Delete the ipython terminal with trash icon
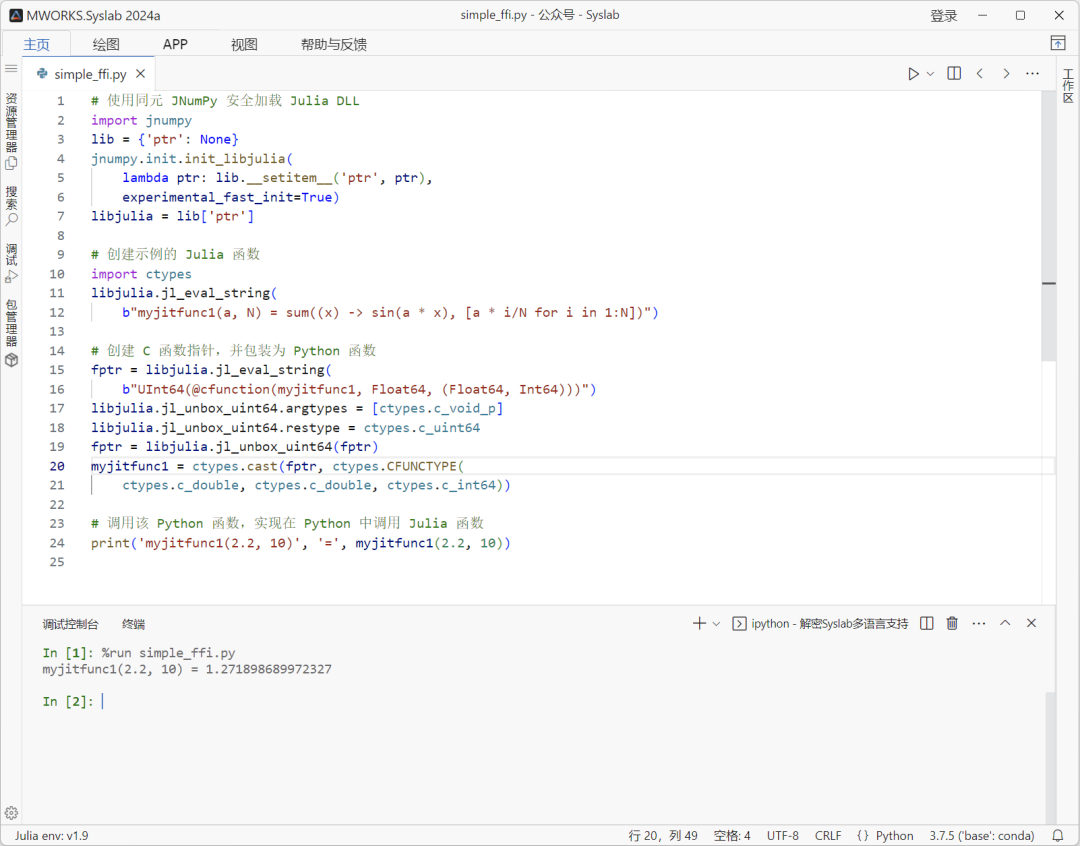This screenshot has height=846, width=1080. click(951, 623)
